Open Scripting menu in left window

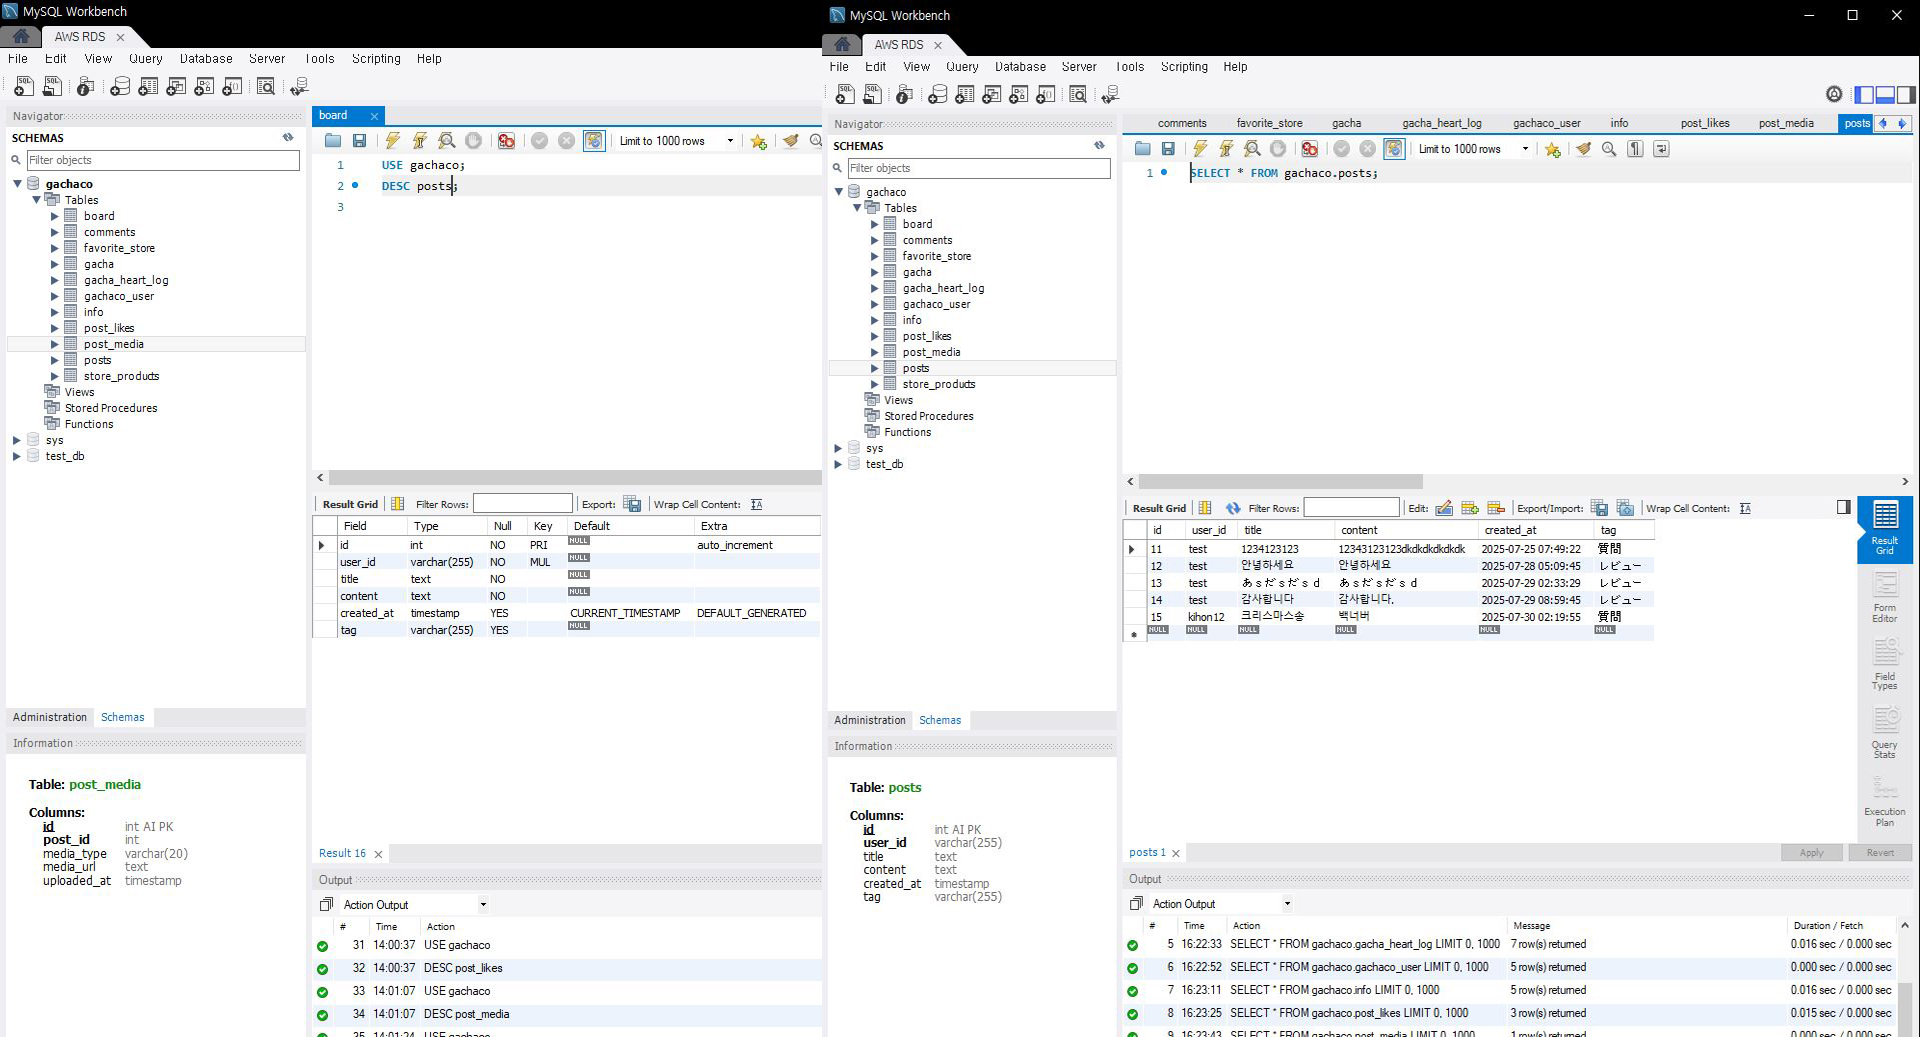click(x=376, y=58)
